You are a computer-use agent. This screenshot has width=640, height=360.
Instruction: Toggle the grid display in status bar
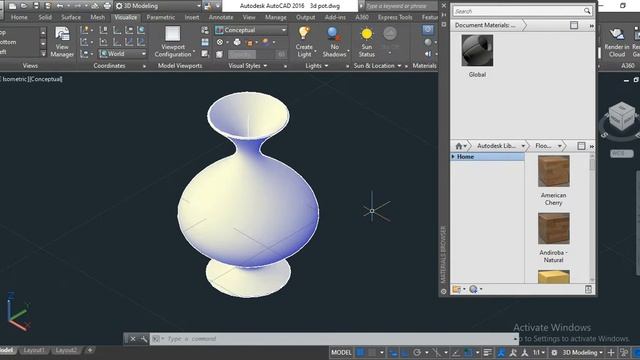point(360,352)
